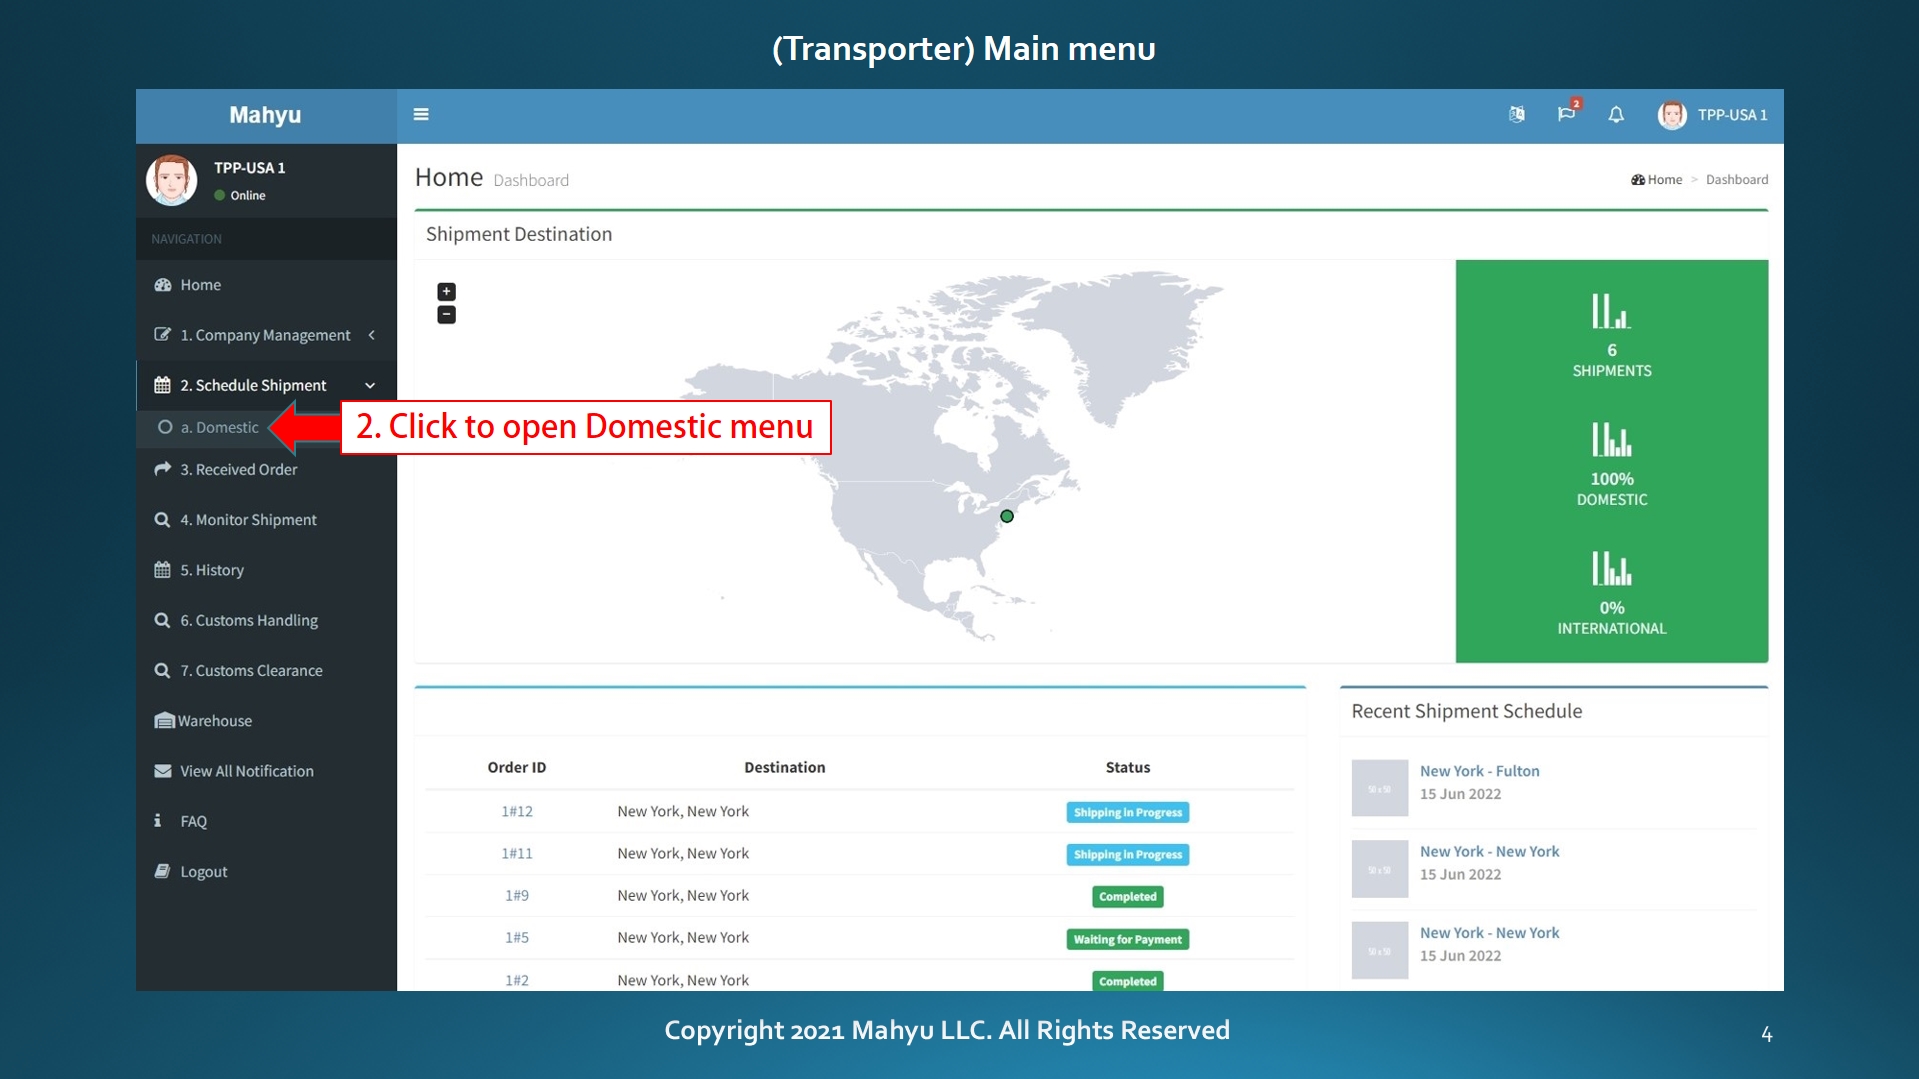
Task: Click Completed badge for order 1#9
Action: click(1127, 897)
